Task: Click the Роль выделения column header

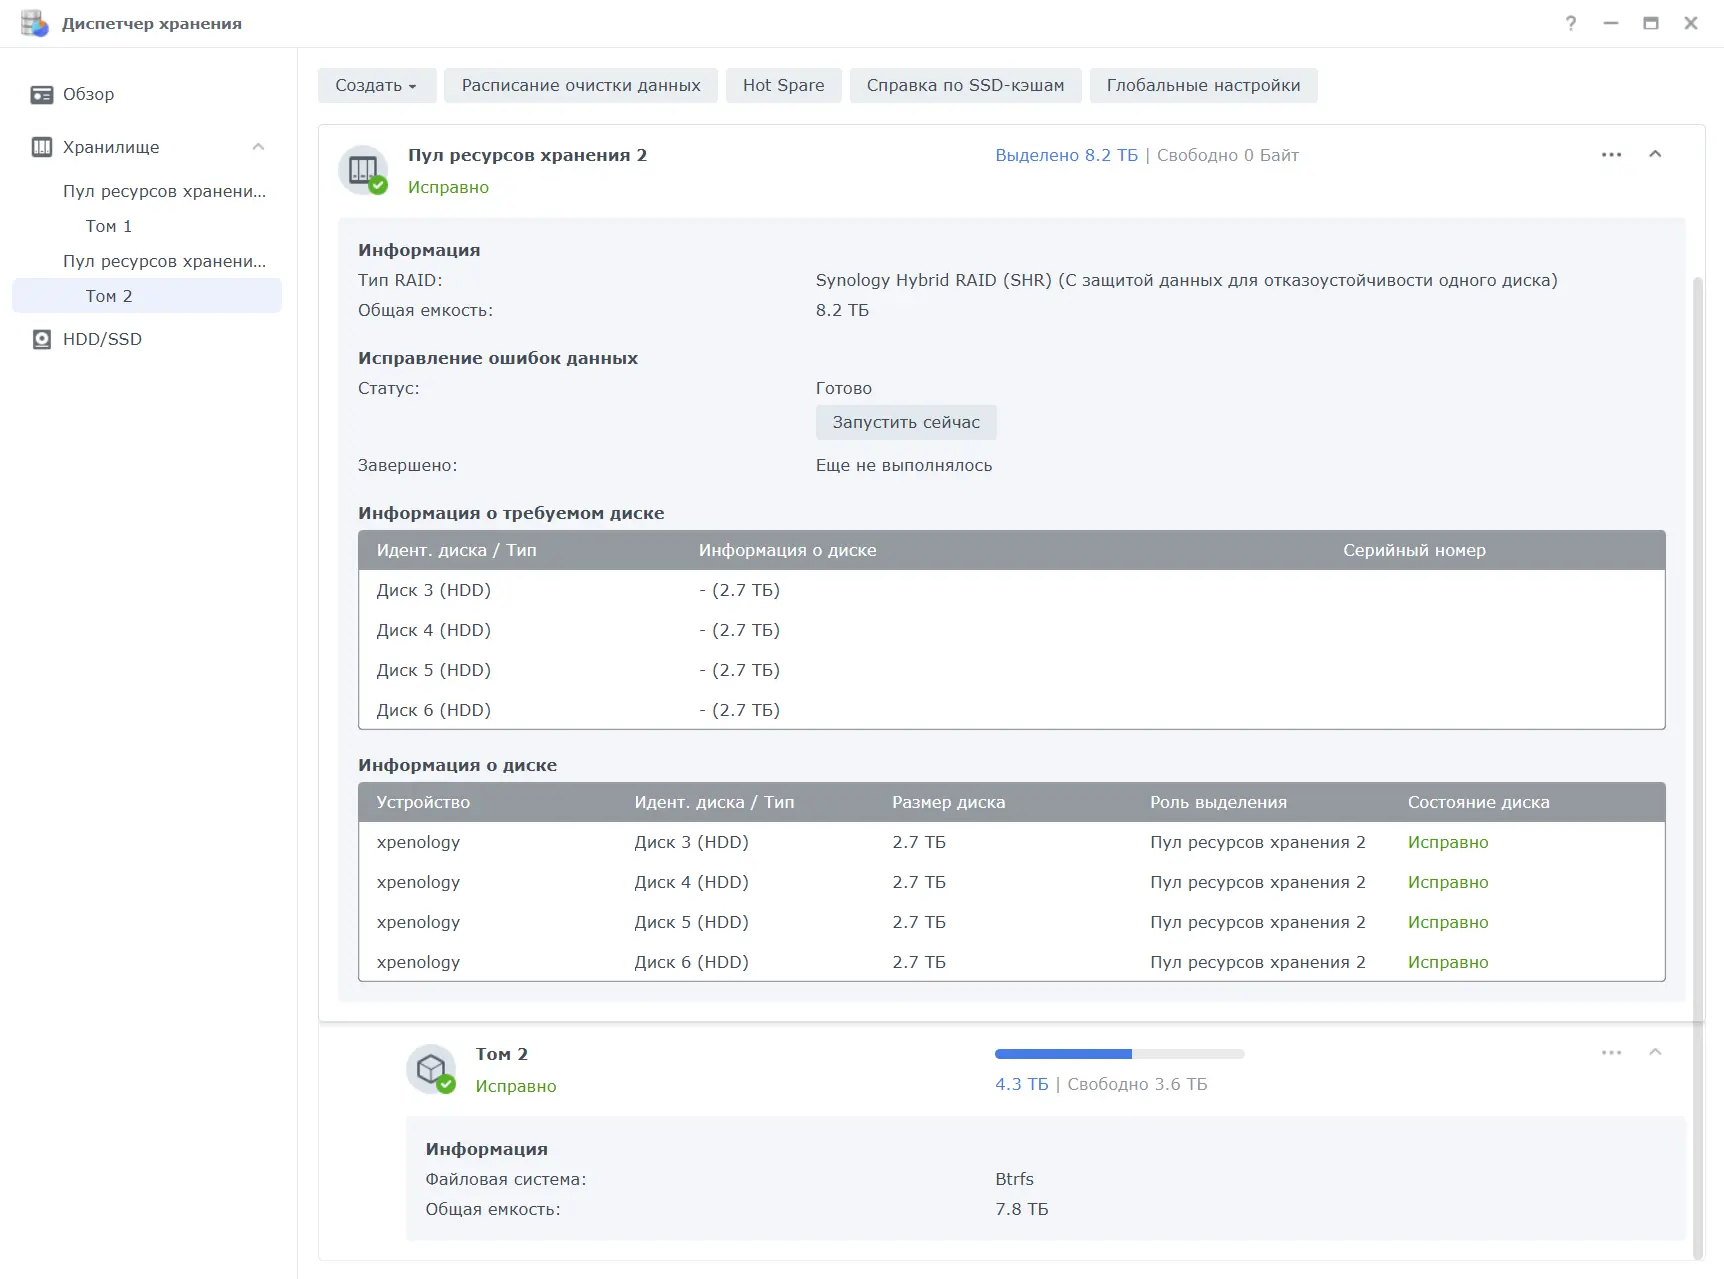Action: (1218, 802)
